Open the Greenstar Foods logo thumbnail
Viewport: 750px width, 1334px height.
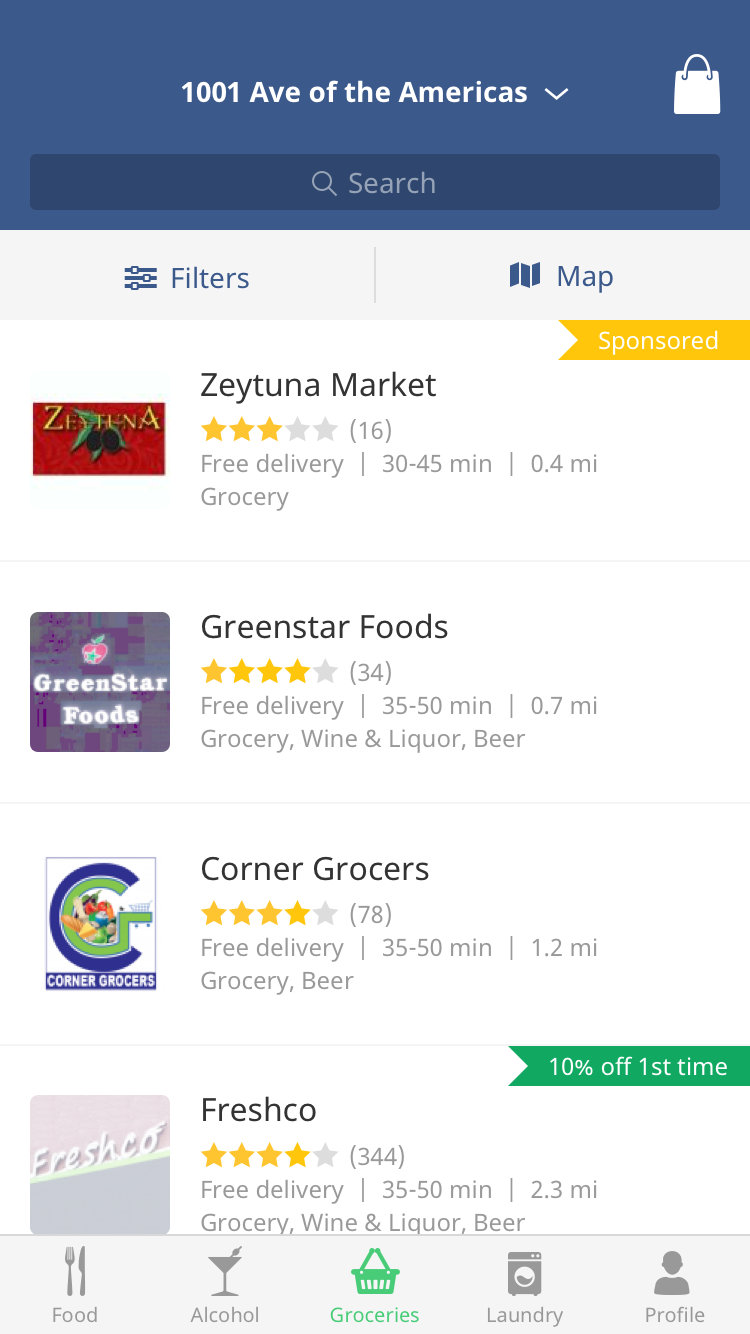tap(100, 682)
